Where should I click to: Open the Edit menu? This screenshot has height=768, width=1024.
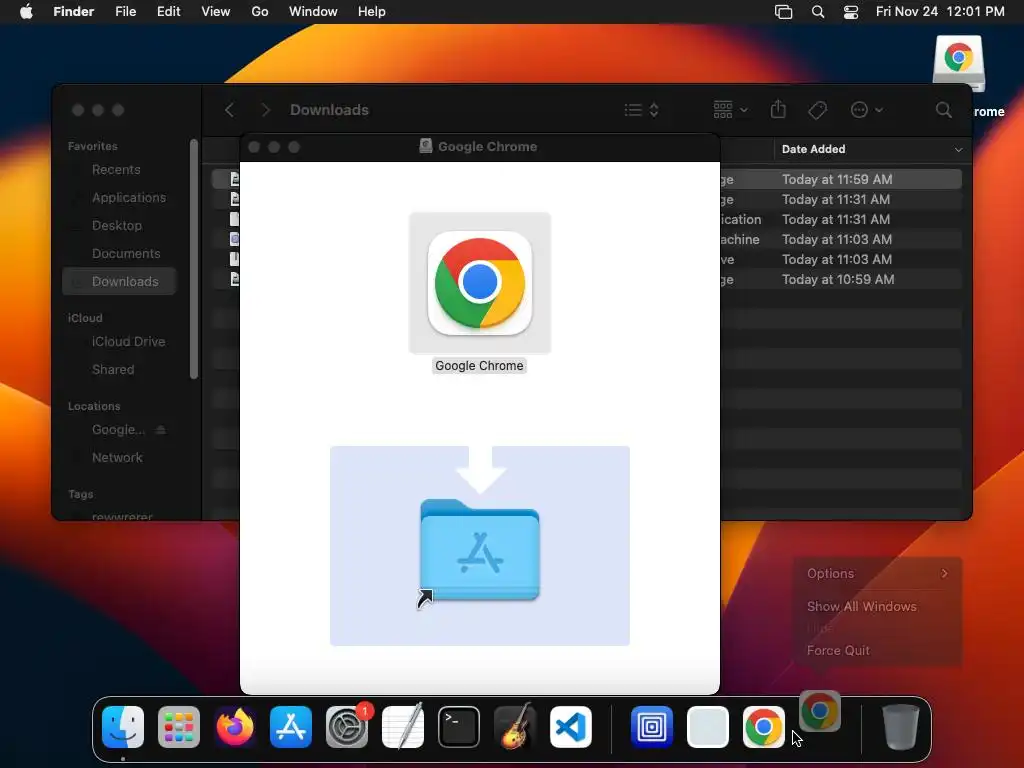[x=168, y=12]
